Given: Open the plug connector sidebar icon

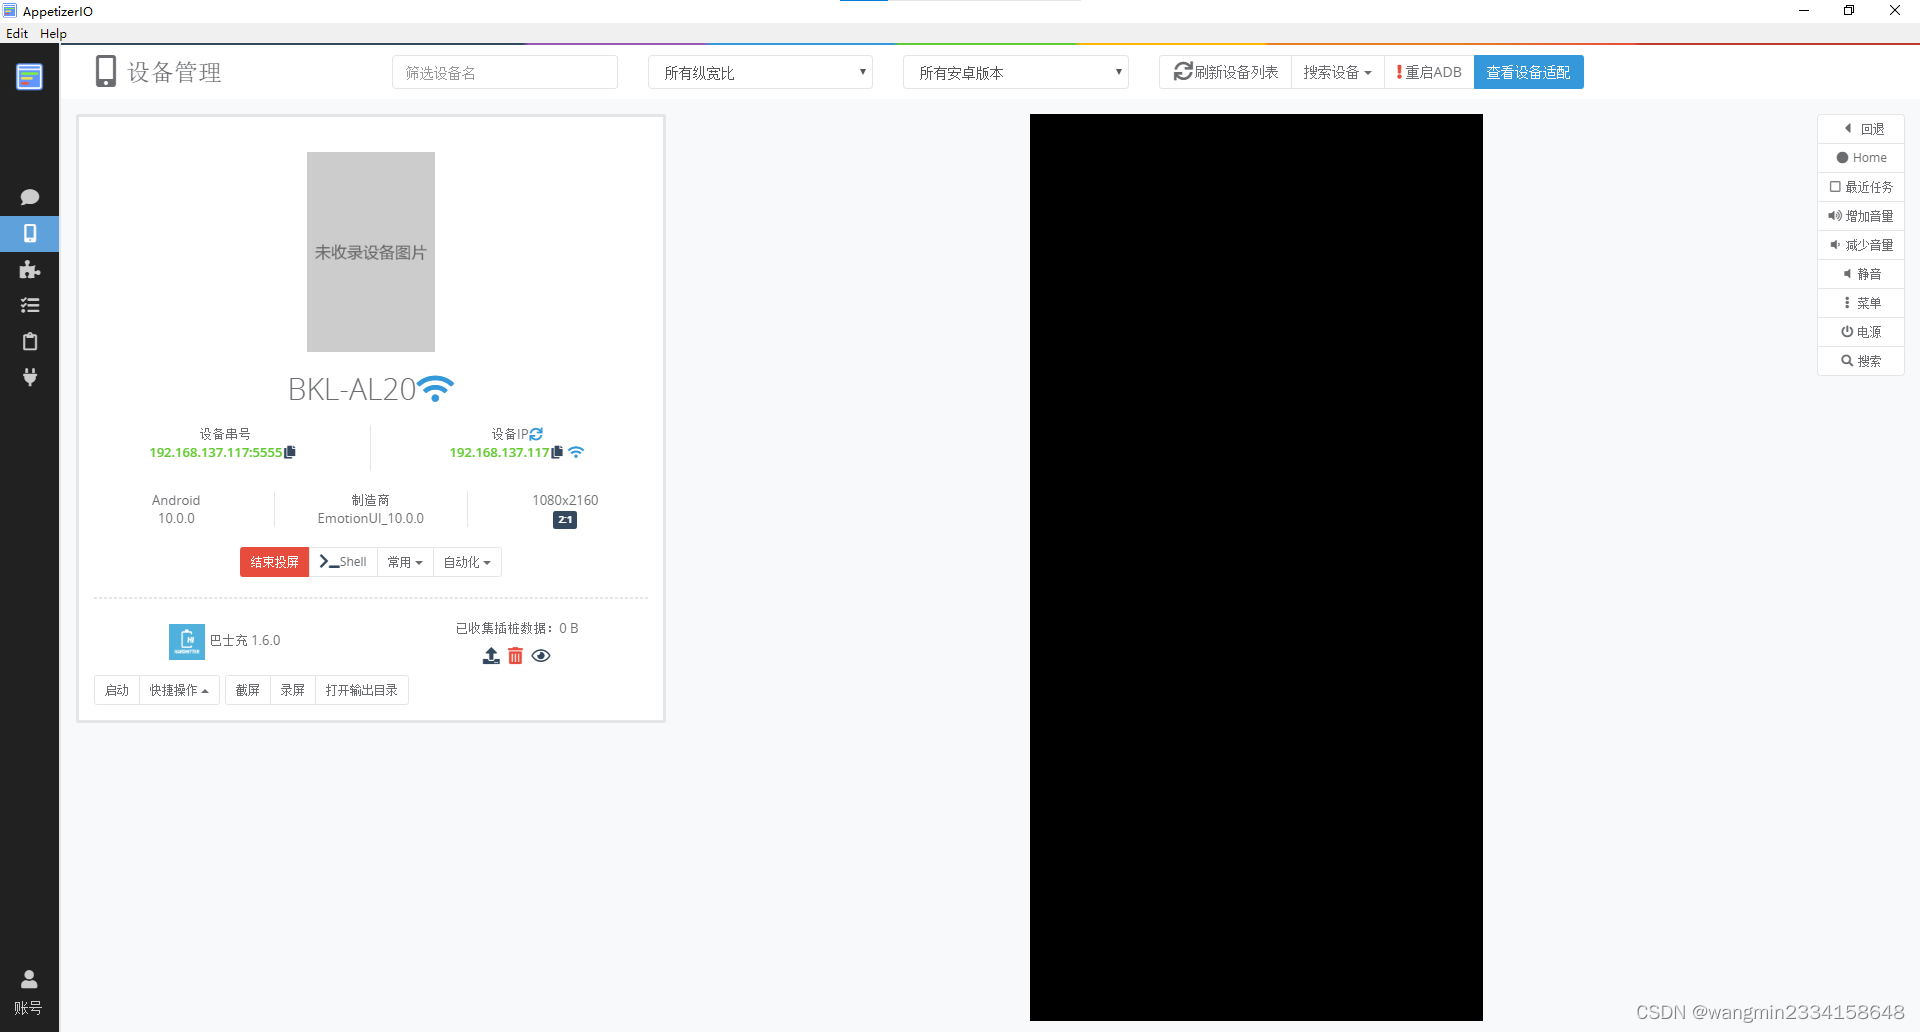Looking at the screenshot, I should 29,377.
